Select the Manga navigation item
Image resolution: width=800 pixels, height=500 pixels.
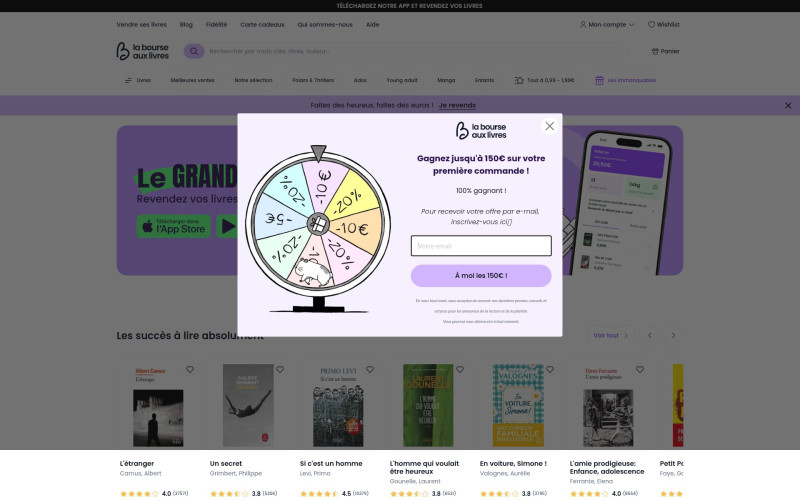[x=446, y=81]
